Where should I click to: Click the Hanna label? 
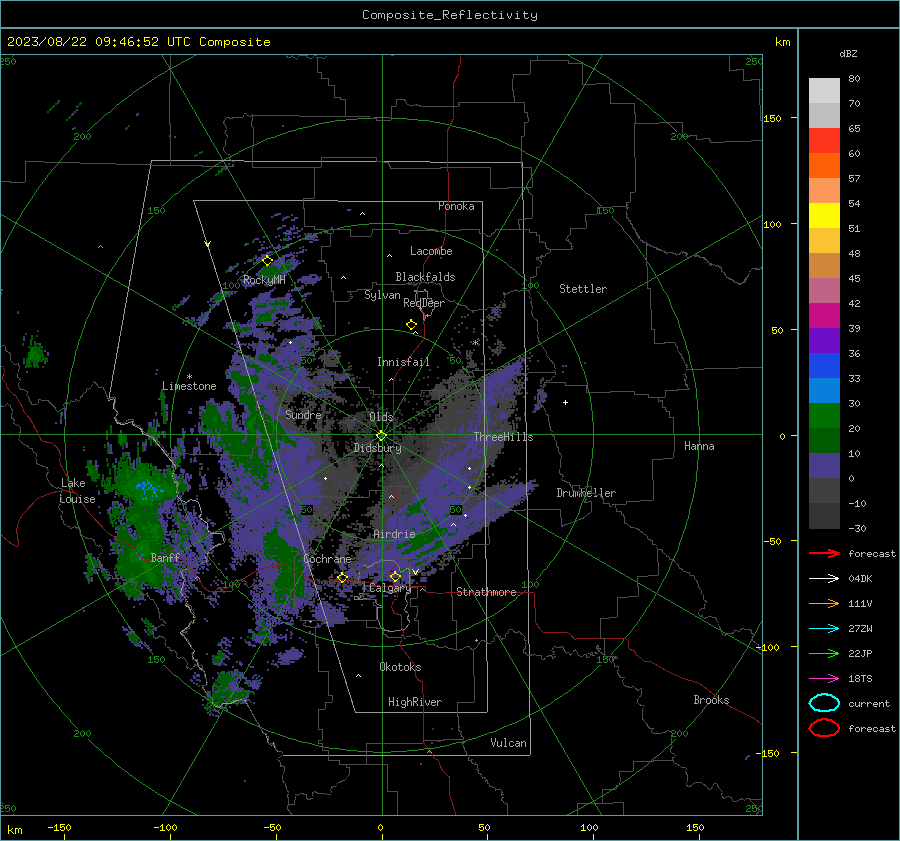[699, 446]
